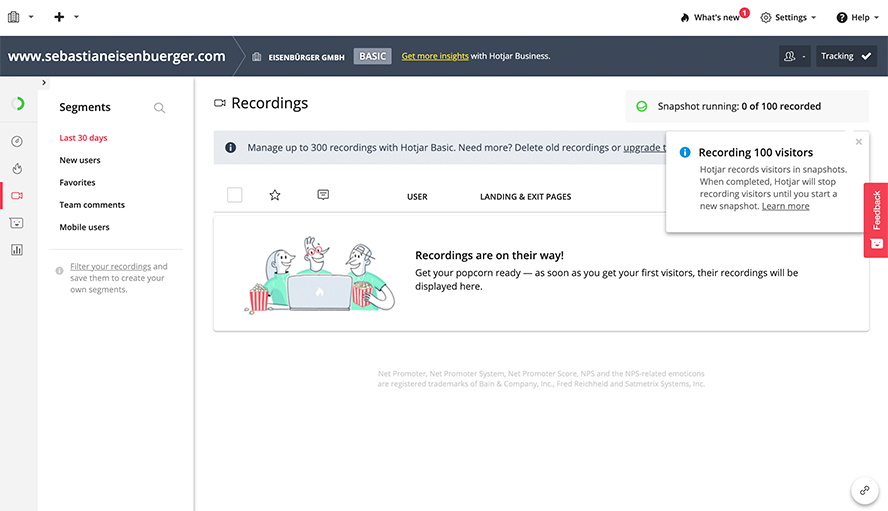
Task: Open the organizations building icon menu
Action: point(14,17)
